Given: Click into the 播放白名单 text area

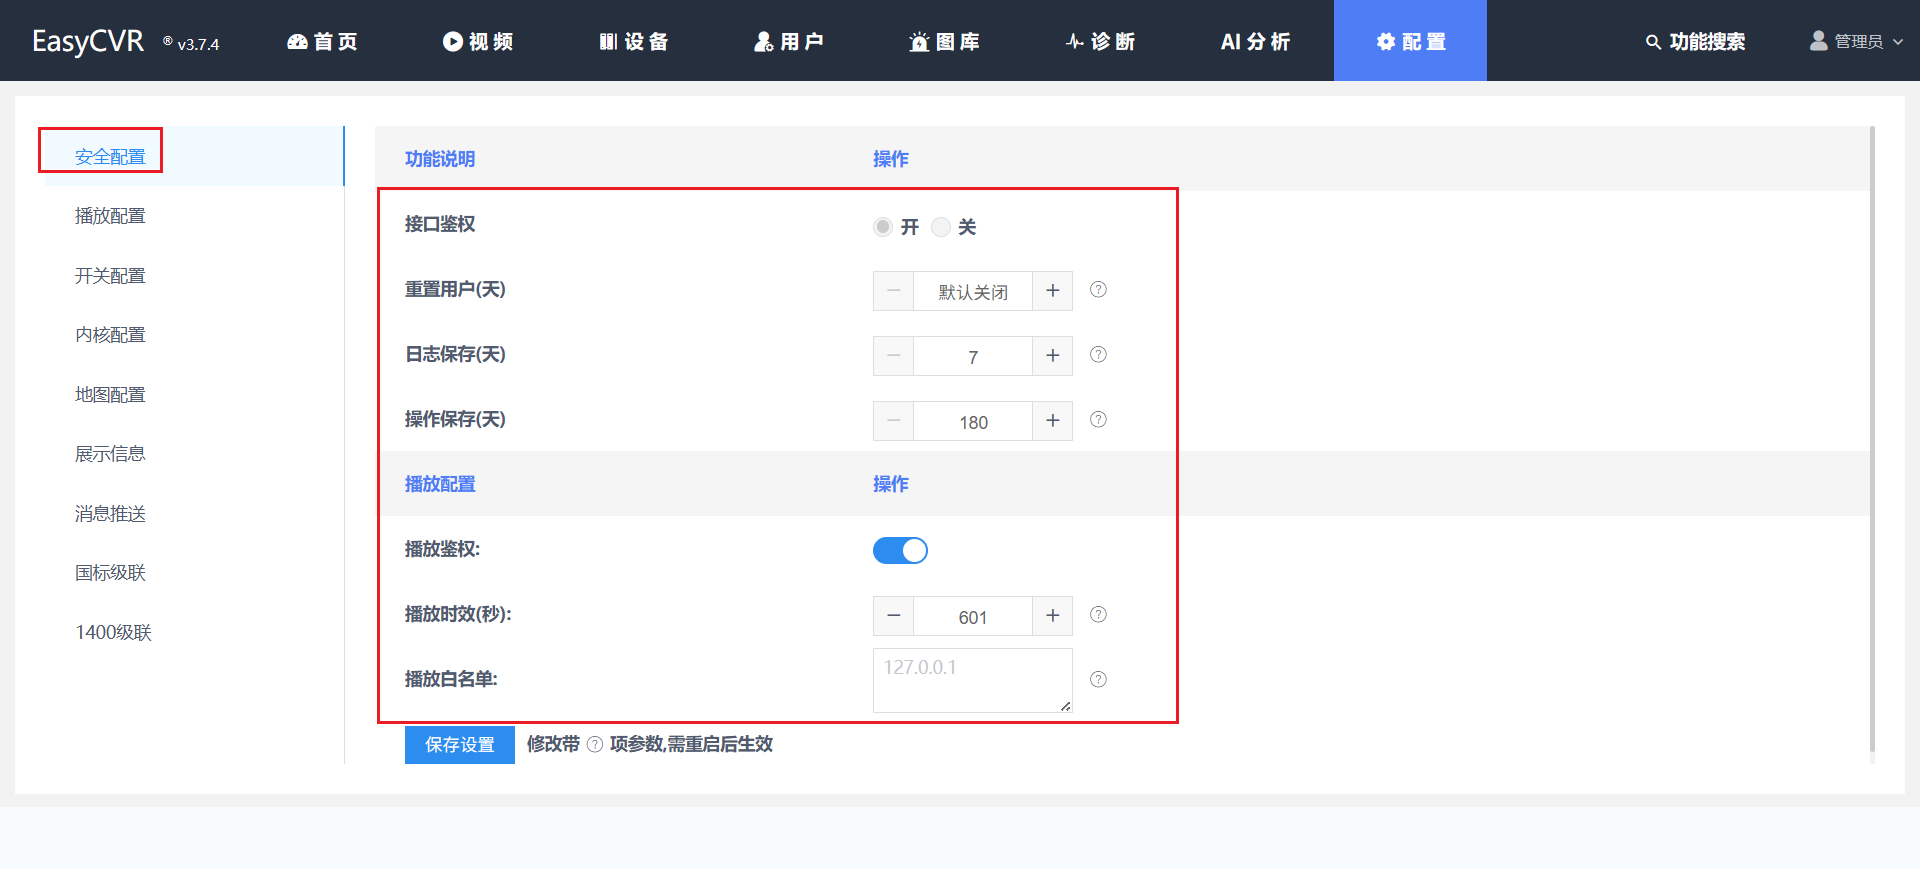Looking at the screenshot, I should (972, 680).
